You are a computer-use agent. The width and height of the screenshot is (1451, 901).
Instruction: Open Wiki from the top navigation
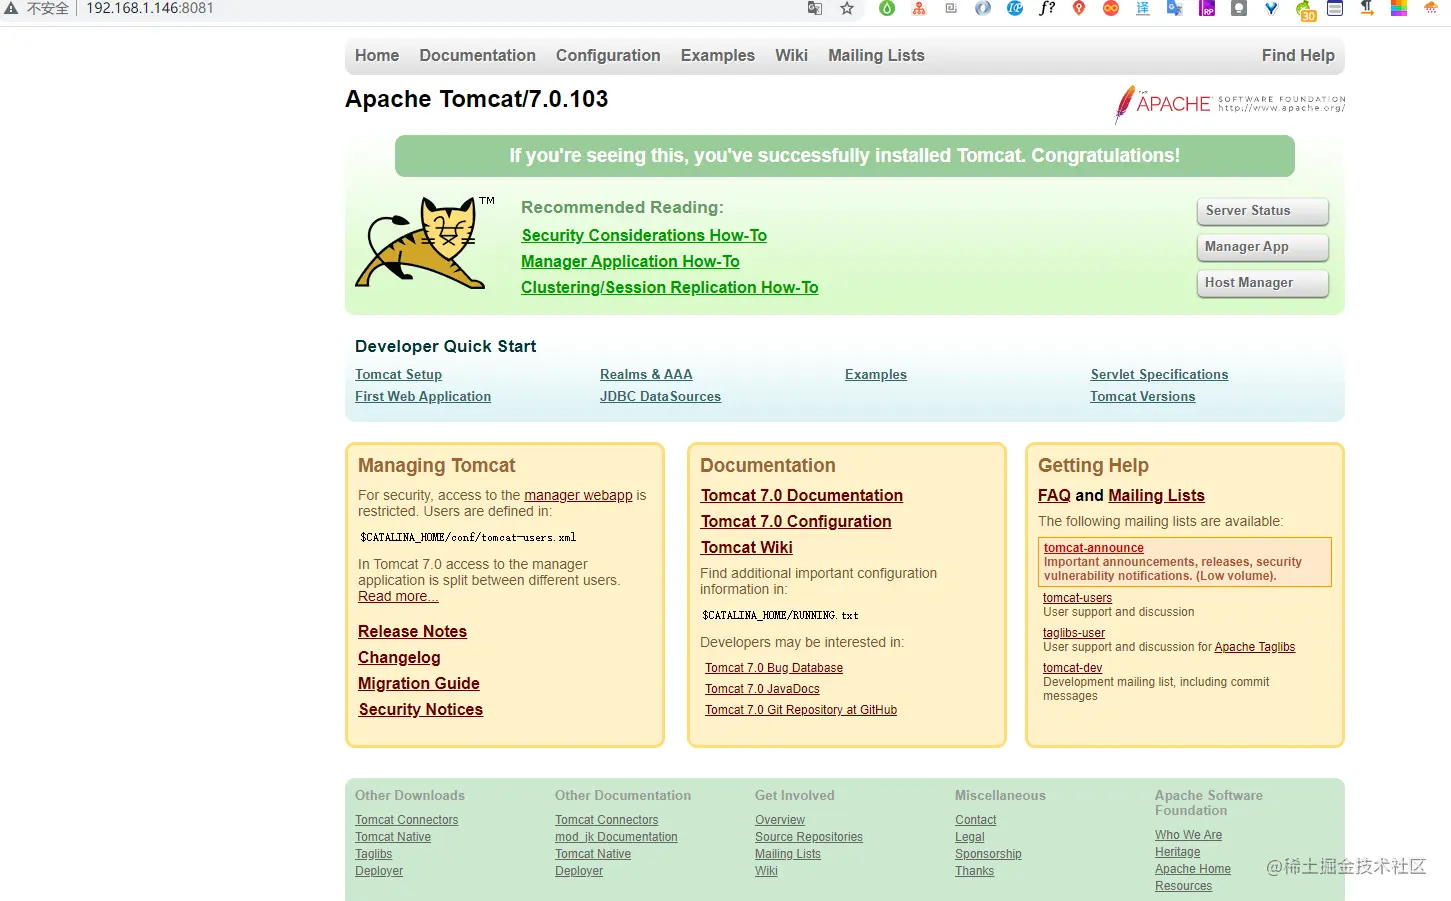(791, 56)
